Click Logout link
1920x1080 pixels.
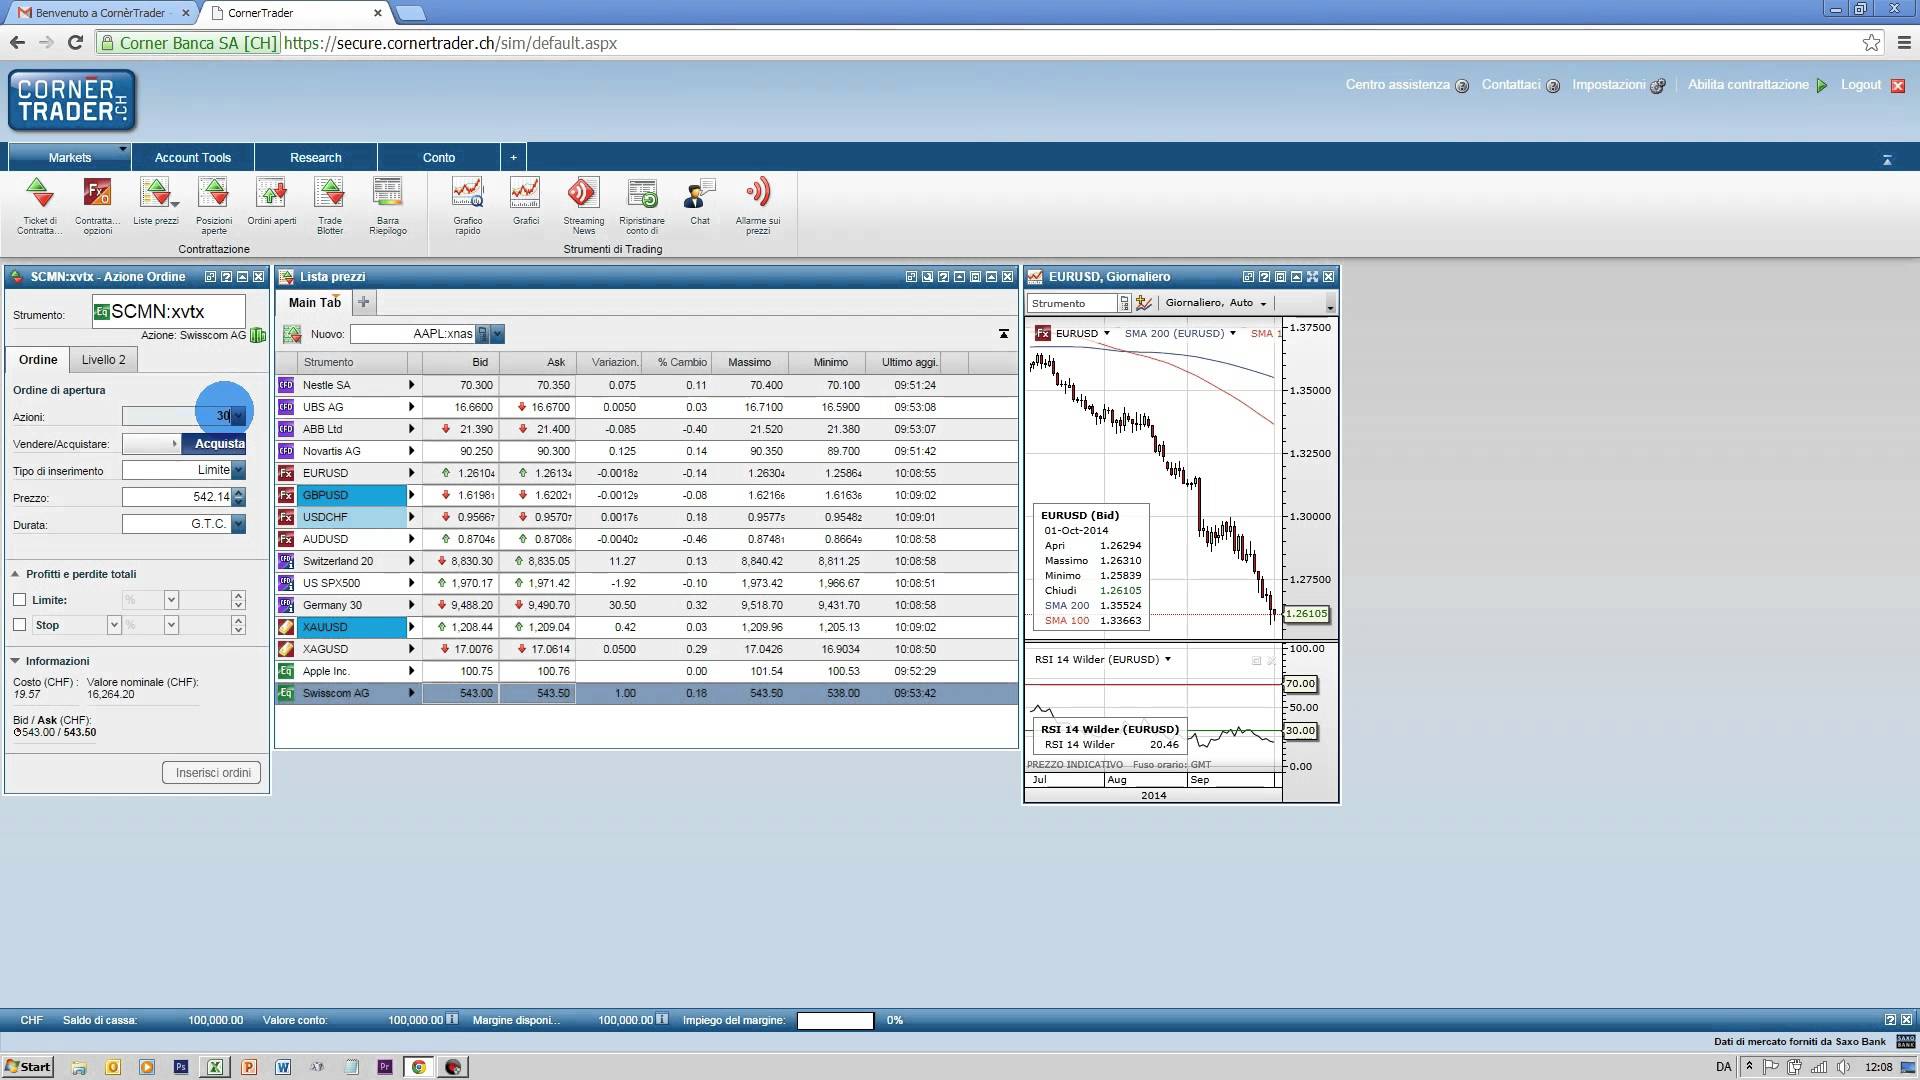(1860, 85)
